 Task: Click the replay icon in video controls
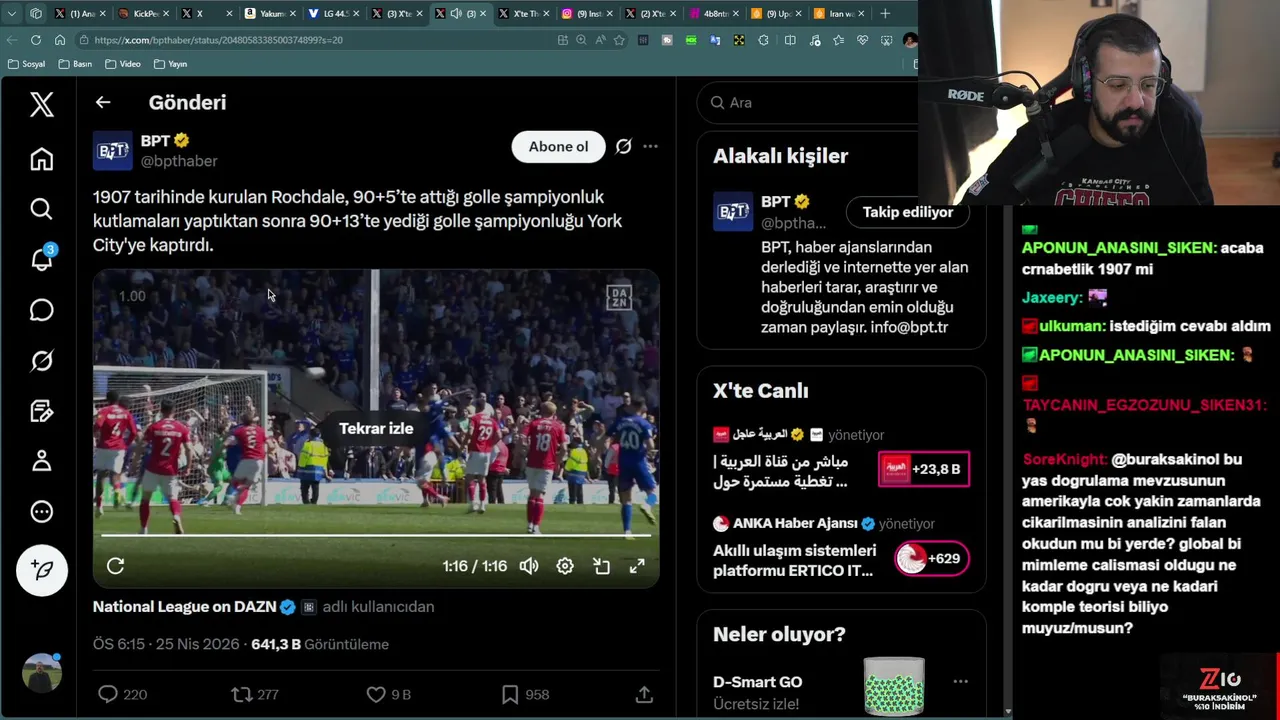tap(115, 566)
